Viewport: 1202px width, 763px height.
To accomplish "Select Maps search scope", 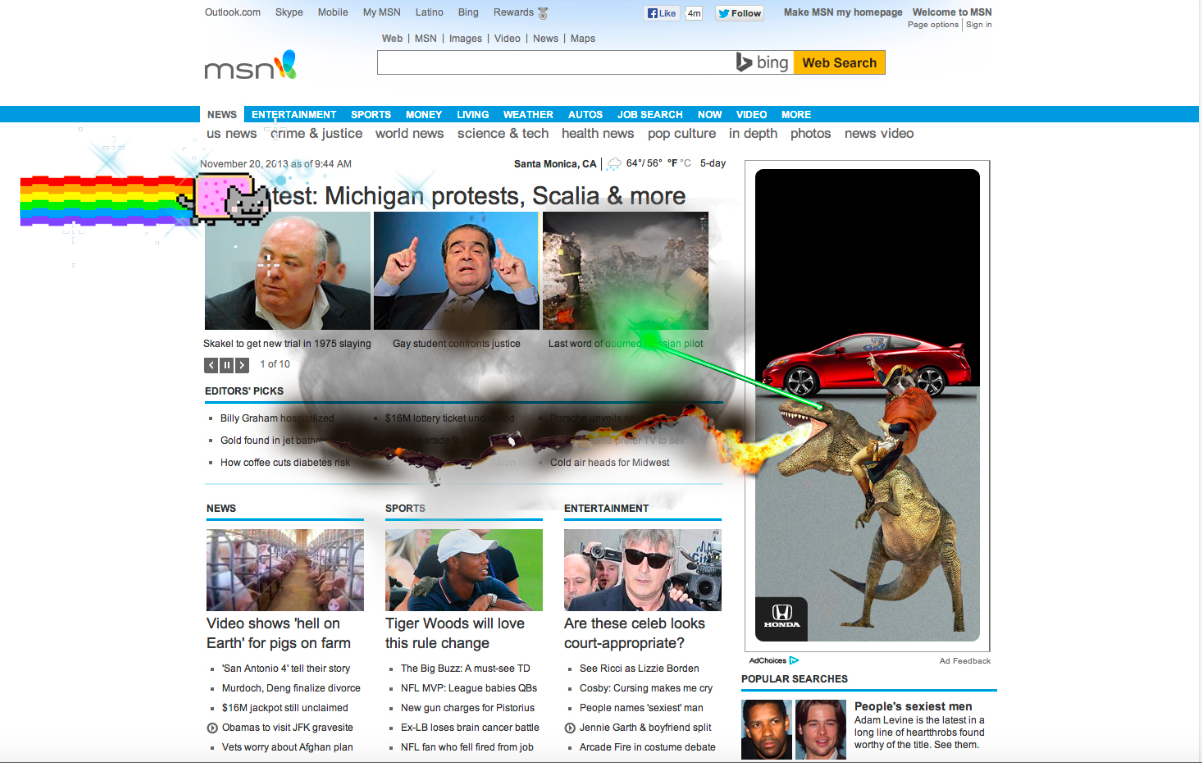I will pyautogui.click(x=583, y=38).
